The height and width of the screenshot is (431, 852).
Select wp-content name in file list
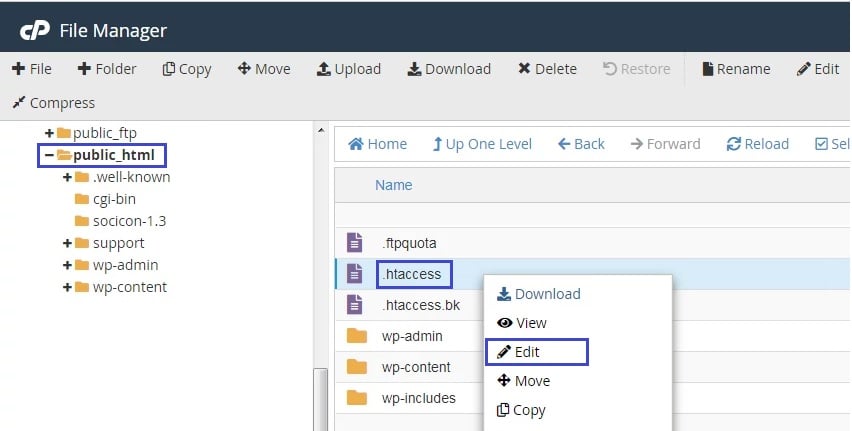pos(416,367)
